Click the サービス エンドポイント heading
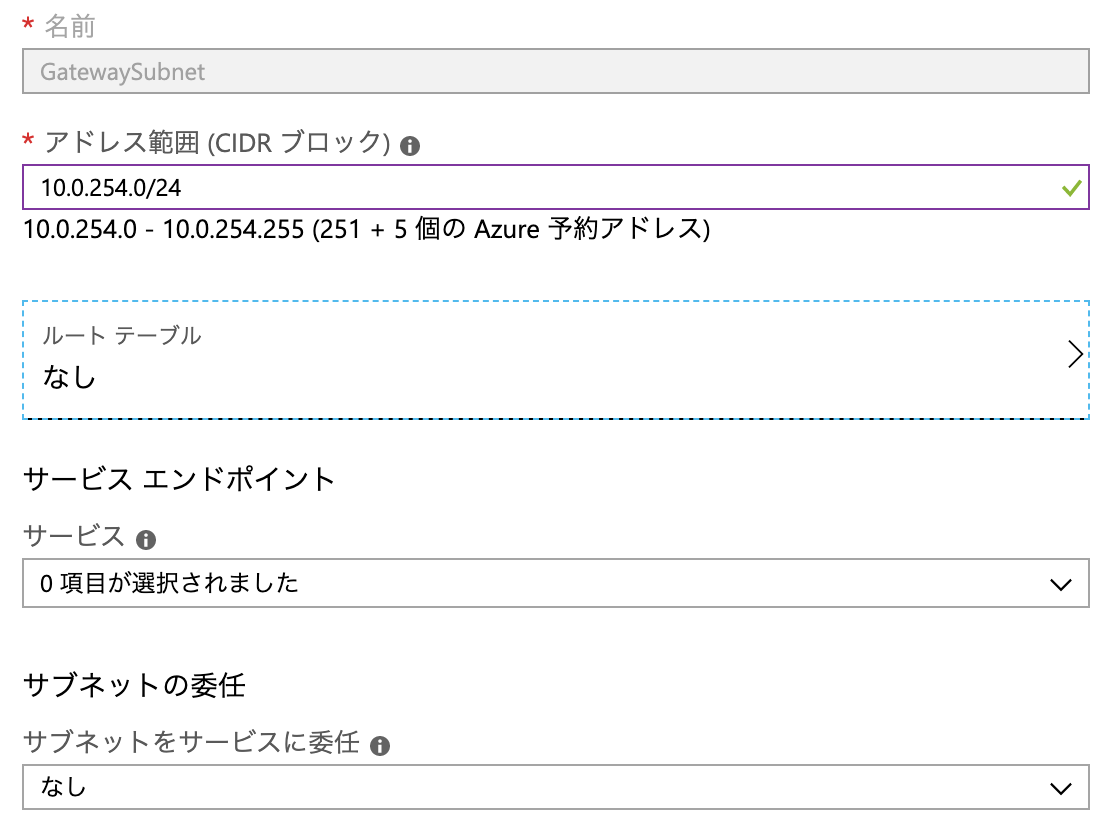Viewport: 1118px width, 824px height. click(178, 479)
